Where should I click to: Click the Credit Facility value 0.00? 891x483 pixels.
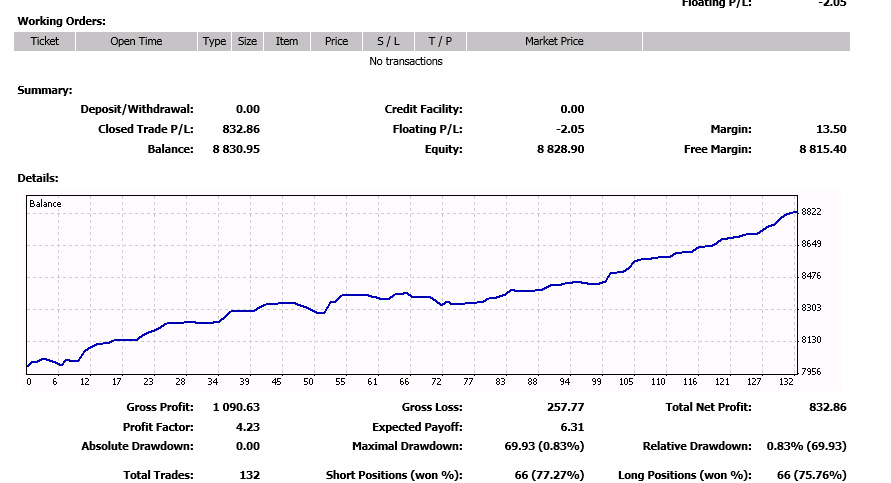pyautogui.click(x=572, y=109)
